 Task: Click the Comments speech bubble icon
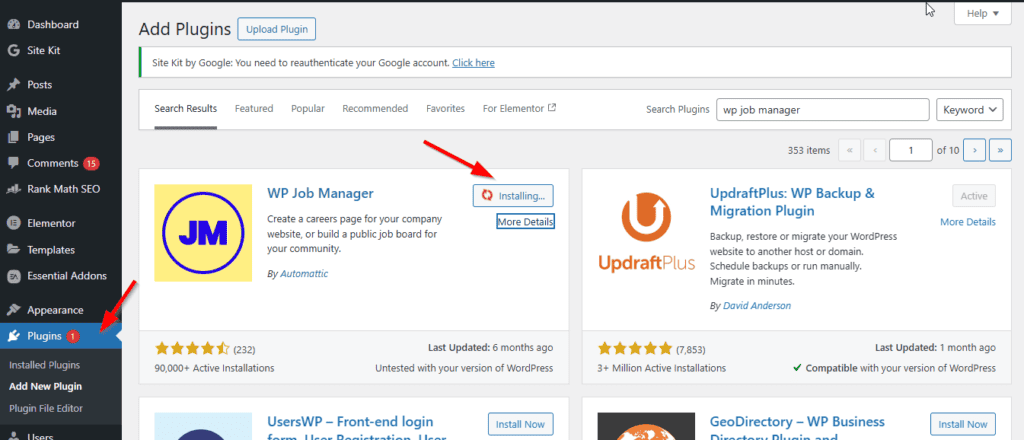[x=13, y=163]
